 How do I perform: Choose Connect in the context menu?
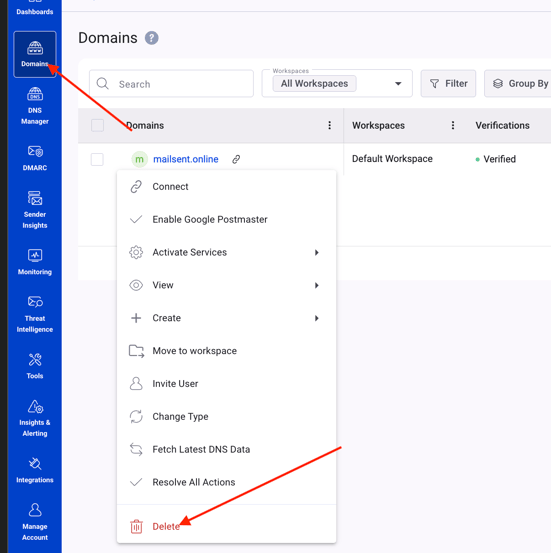pos(226,187)
